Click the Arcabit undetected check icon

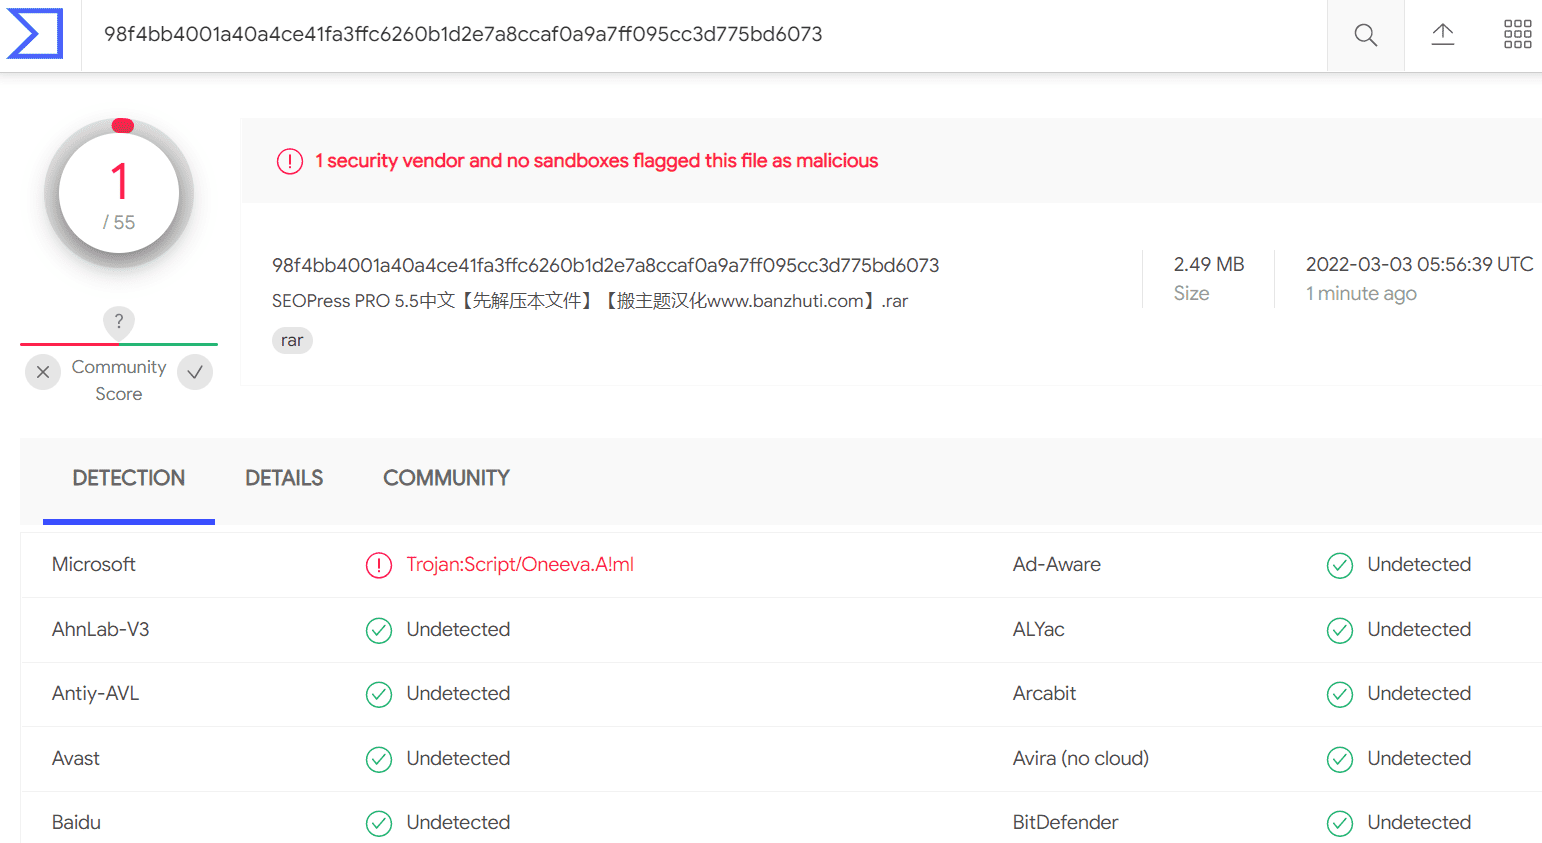pos(1340,695)
